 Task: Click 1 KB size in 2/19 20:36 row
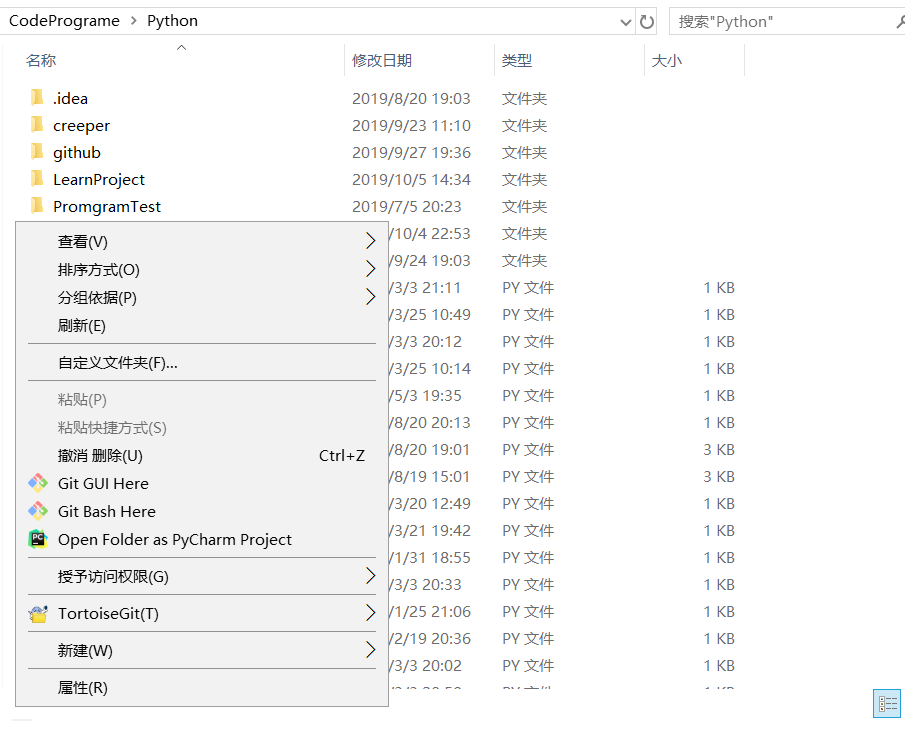[719, 639]
